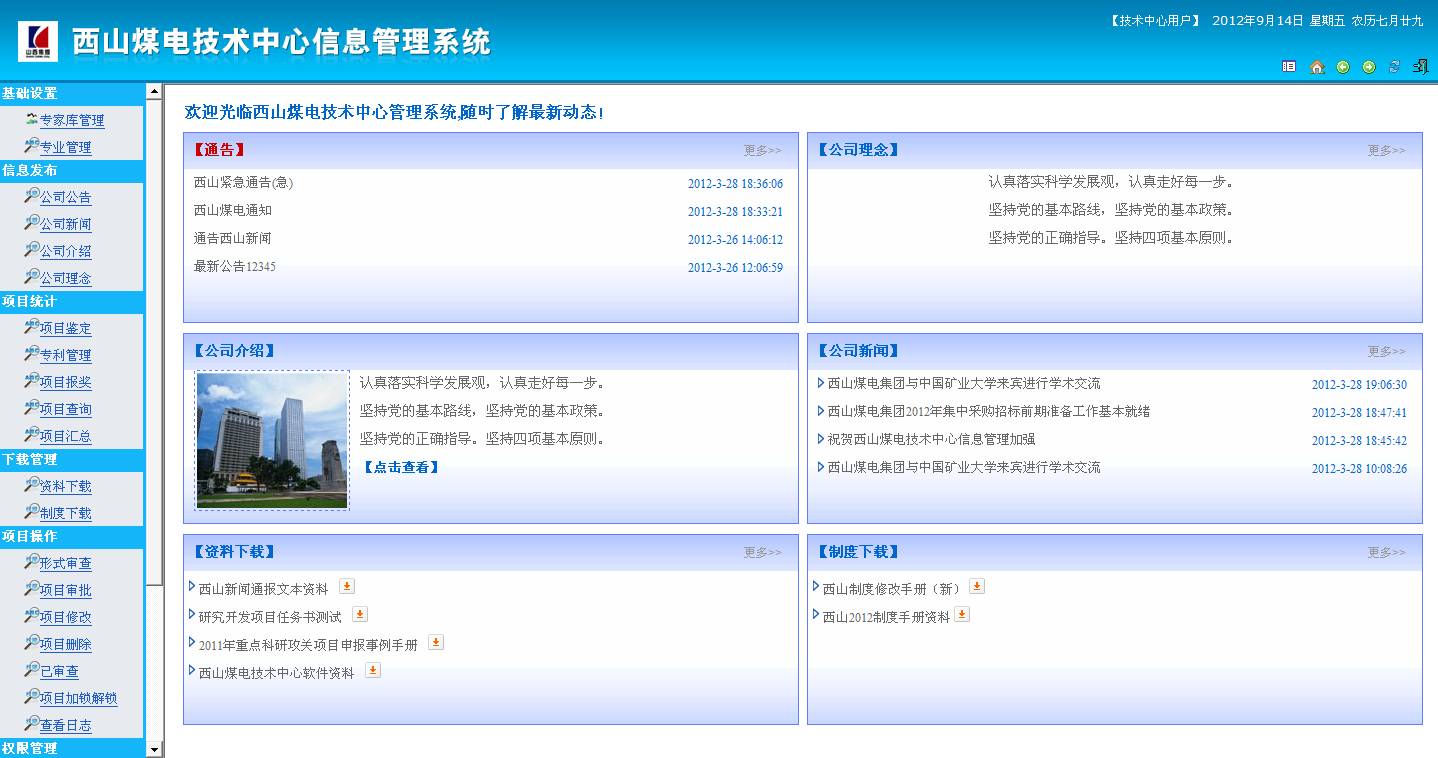Click 更多>> in the 制度下载 panel

pos(1386,553)
